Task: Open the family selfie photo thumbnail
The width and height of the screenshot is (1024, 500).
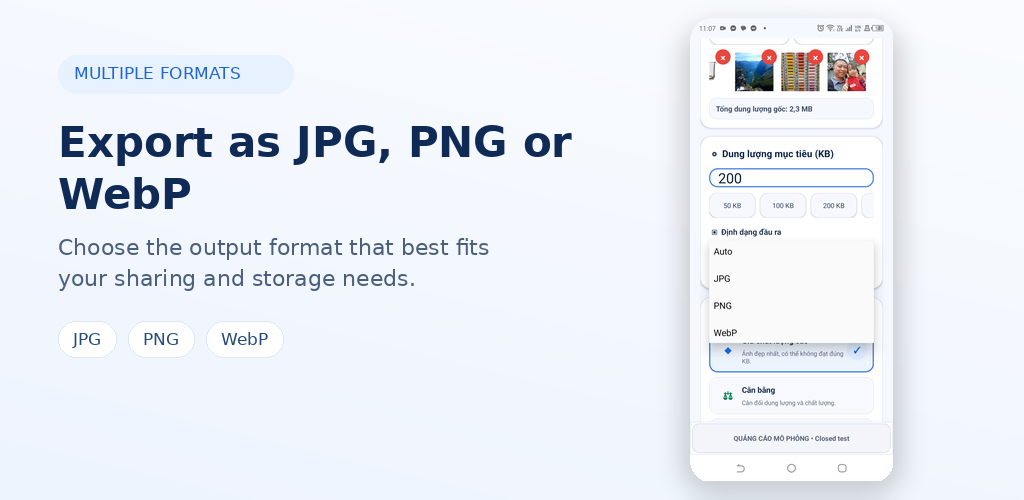Action: [847, 72]
